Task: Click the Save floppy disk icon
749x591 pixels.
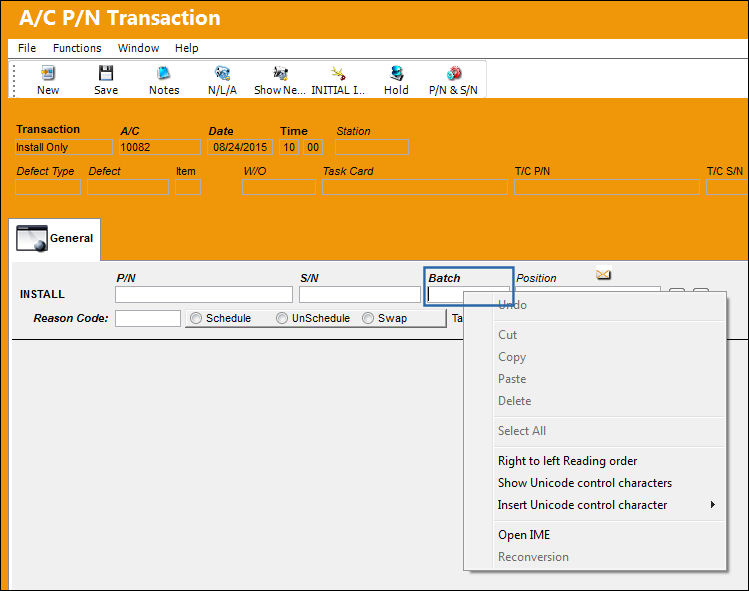Action: tap(106, 73)
